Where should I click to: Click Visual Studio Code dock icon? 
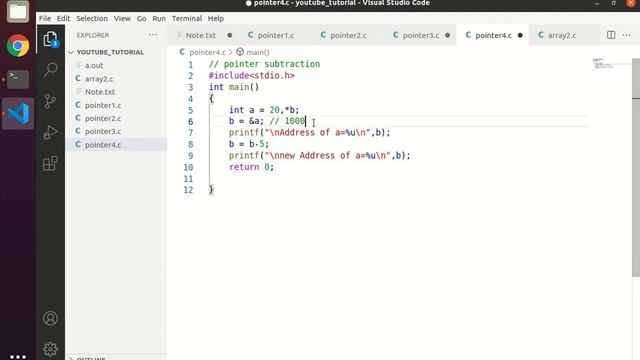18,113
